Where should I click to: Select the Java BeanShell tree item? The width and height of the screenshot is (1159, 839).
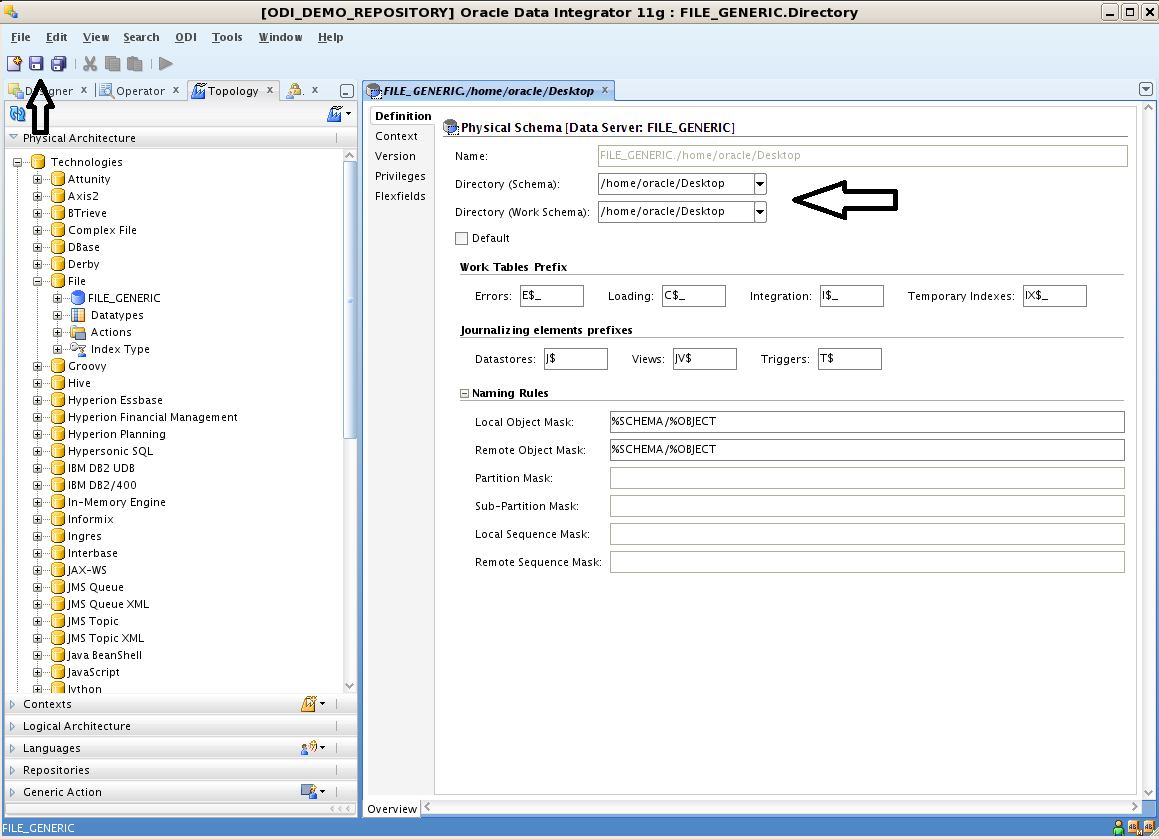click(x=105, y=655)
